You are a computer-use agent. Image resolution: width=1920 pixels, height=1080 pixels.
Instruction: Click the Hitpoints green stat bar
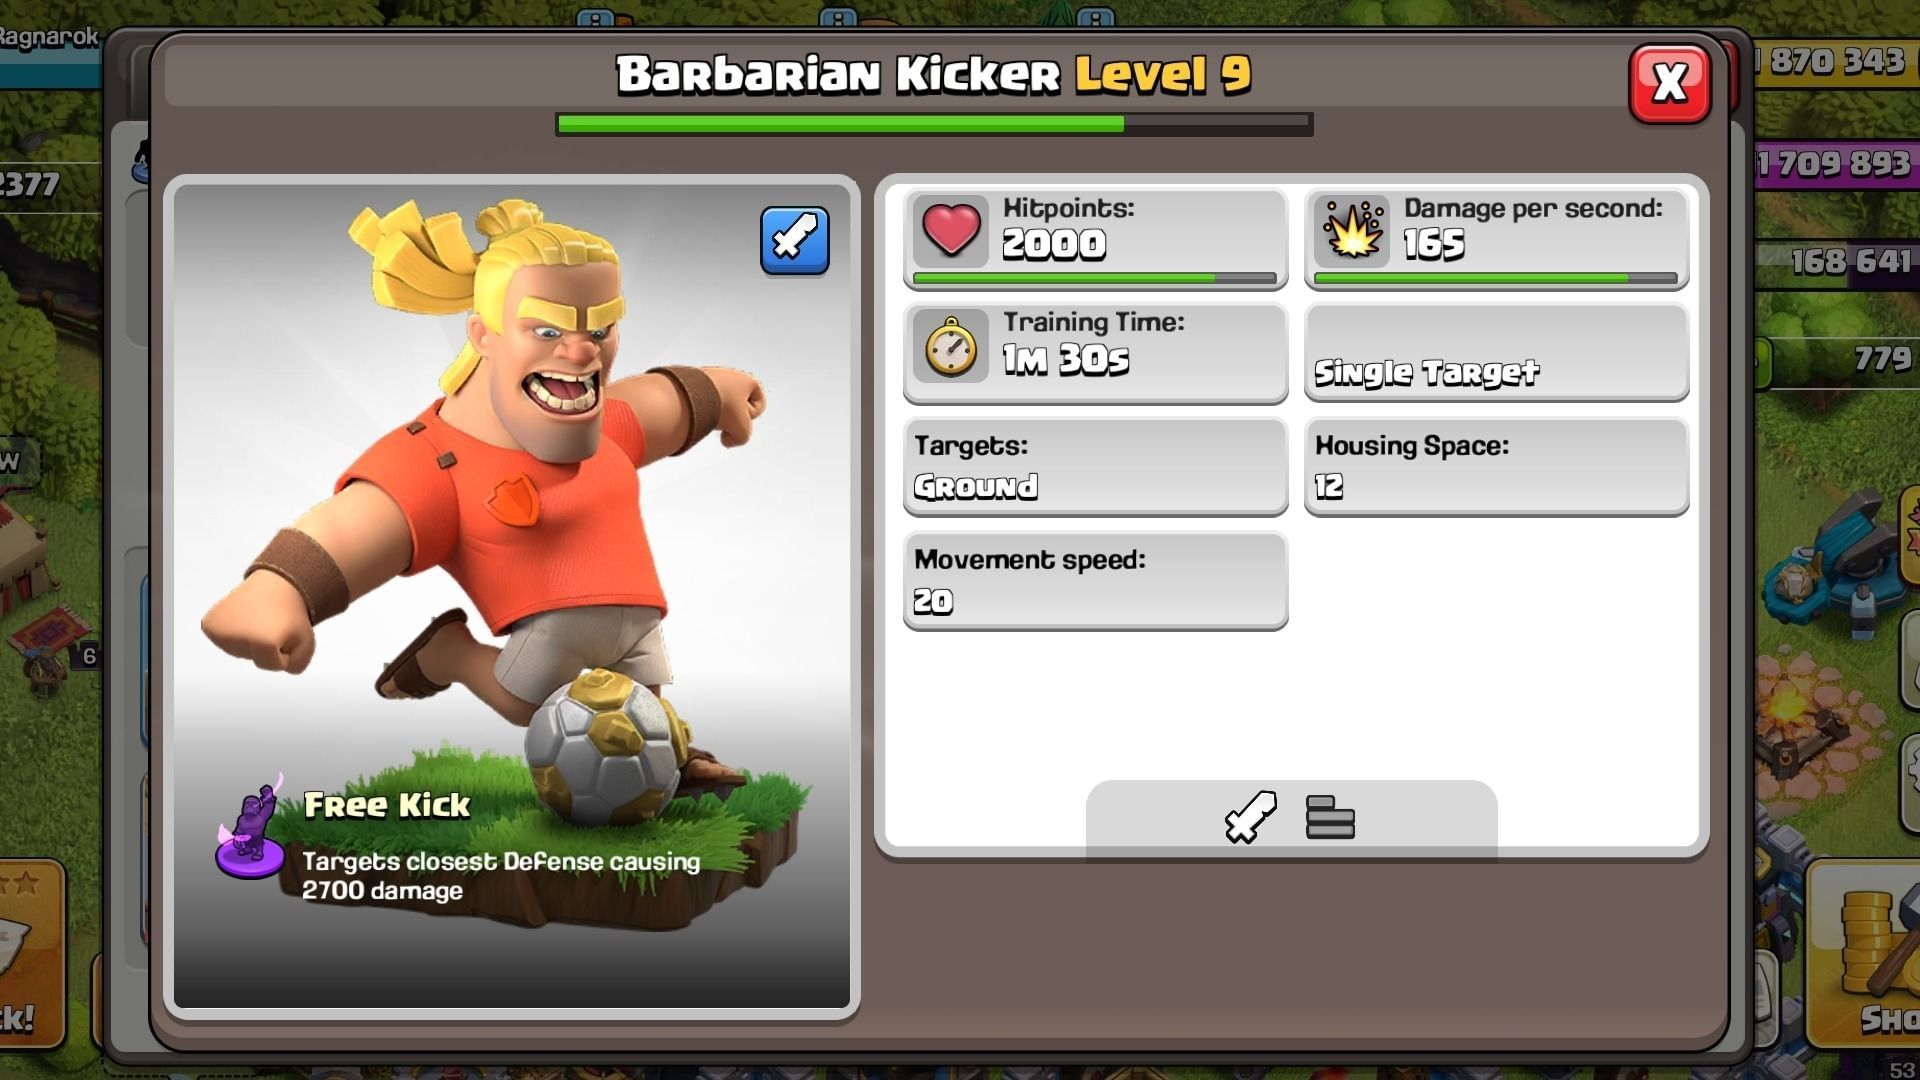tap(1095, 278)
